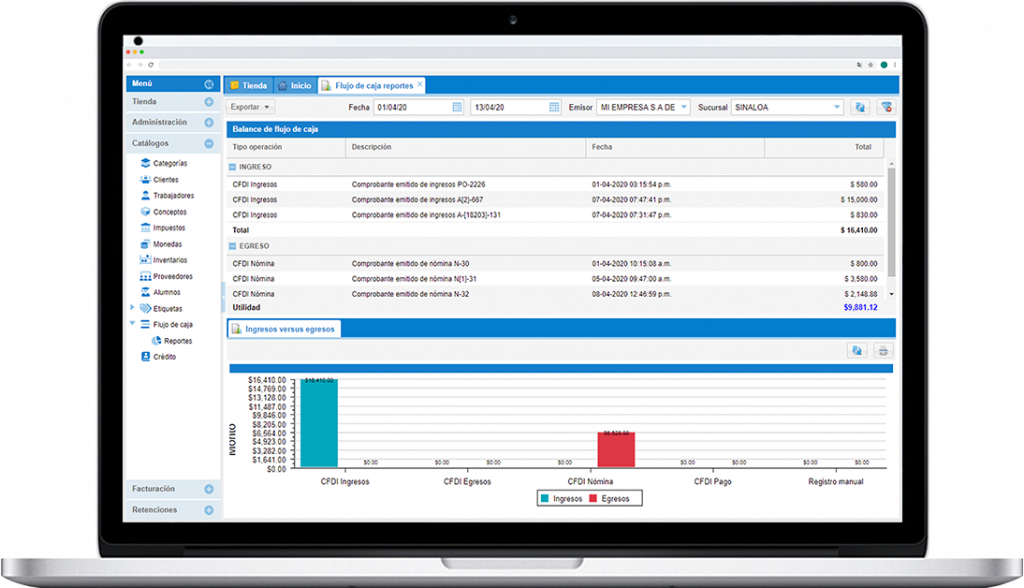Click the Inventarios icon in sidebar

[x=146, y=260]
